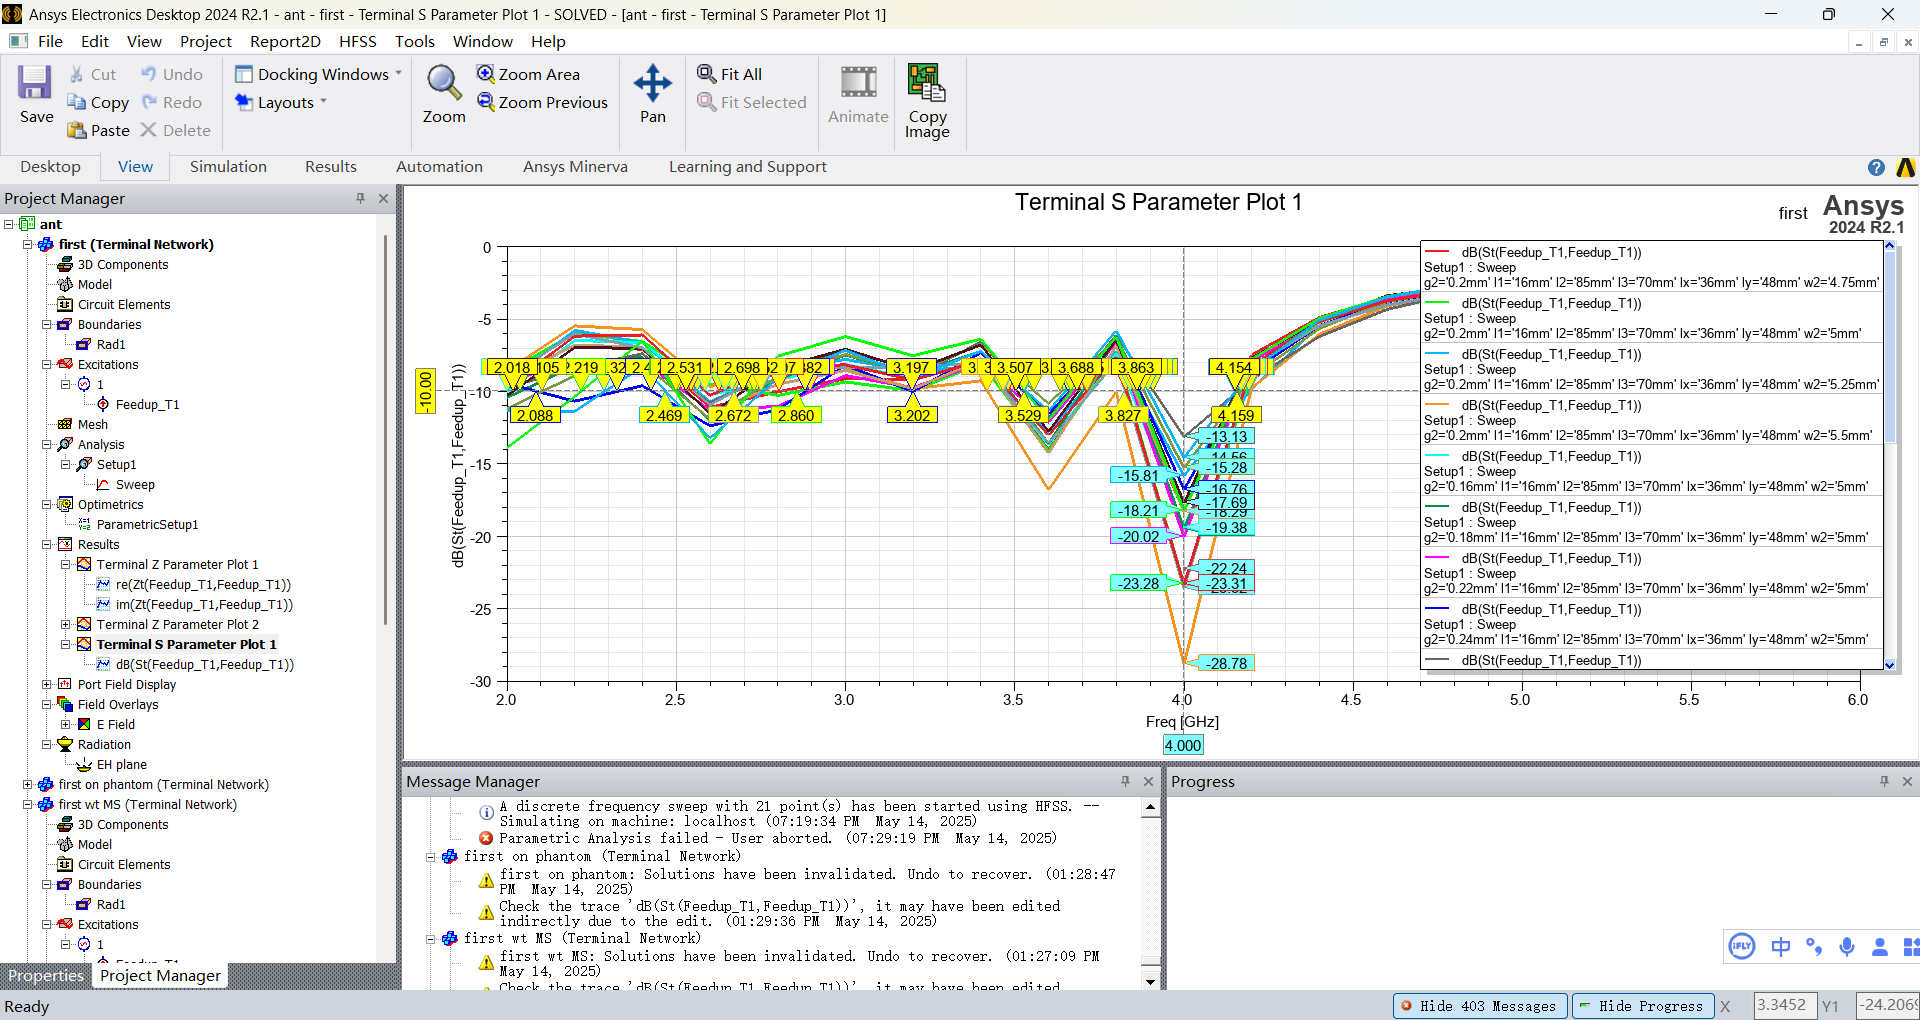Select the Sweep item under Setup1

(x=135, y=484)
